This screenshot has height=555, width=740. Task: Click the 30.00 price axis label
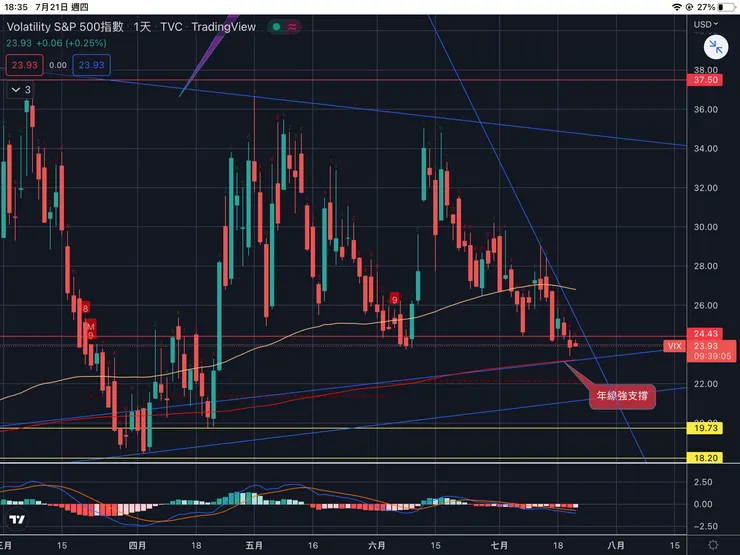coord(706,227)
